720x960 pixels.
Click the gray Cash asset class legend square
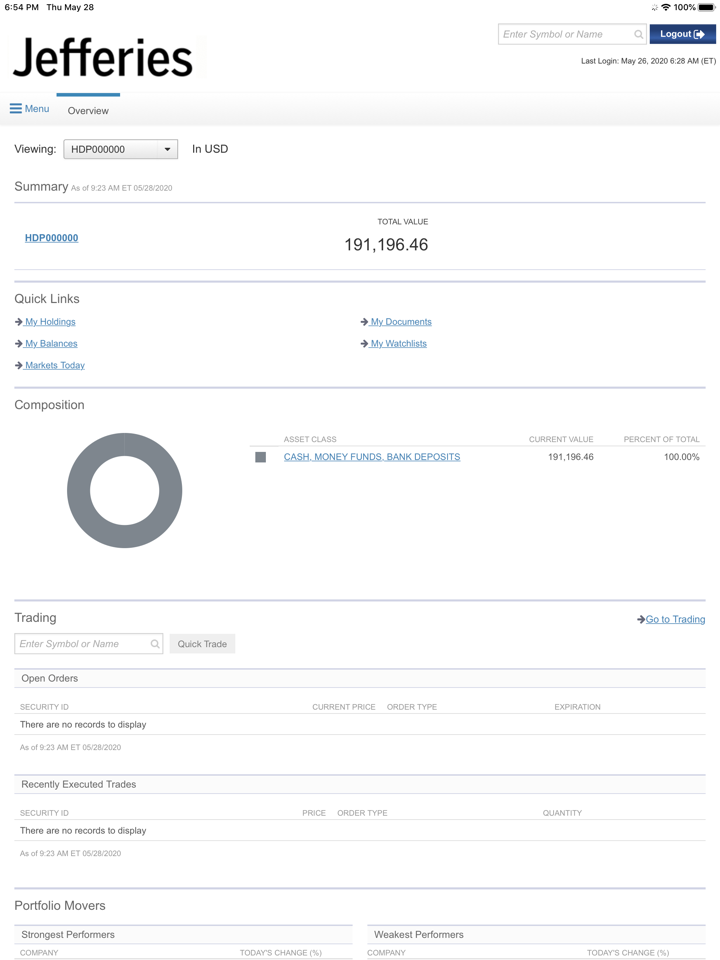coord(260,457)
